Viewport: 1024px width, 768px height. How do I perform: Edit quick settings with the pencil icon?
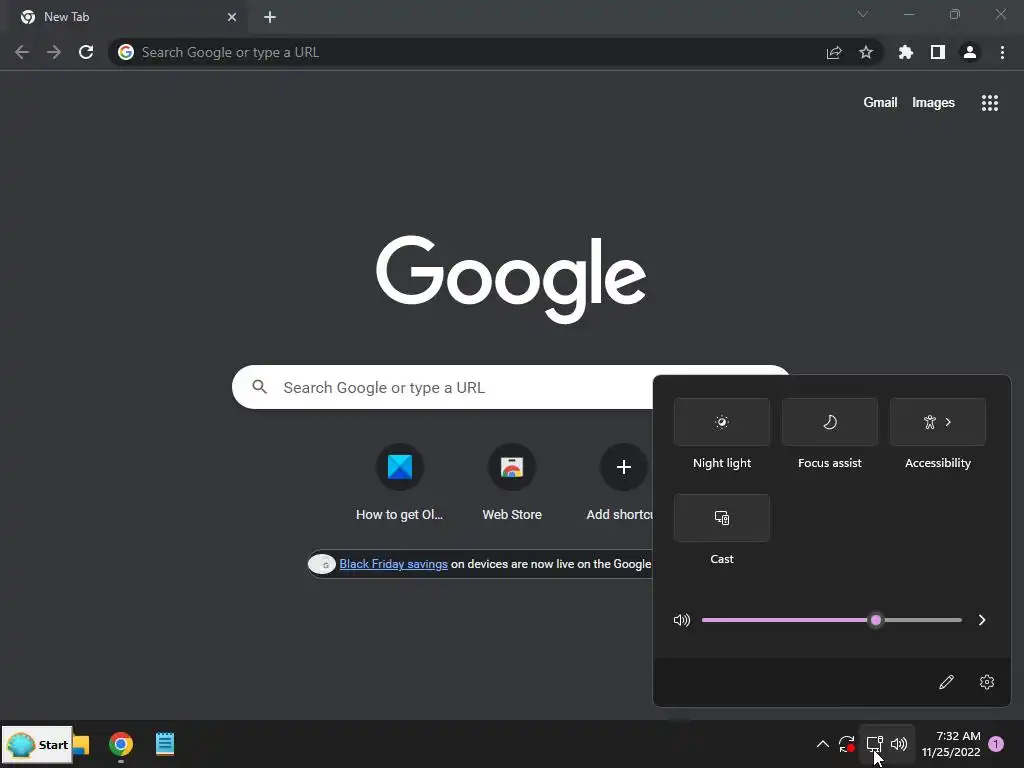point(946,682)
